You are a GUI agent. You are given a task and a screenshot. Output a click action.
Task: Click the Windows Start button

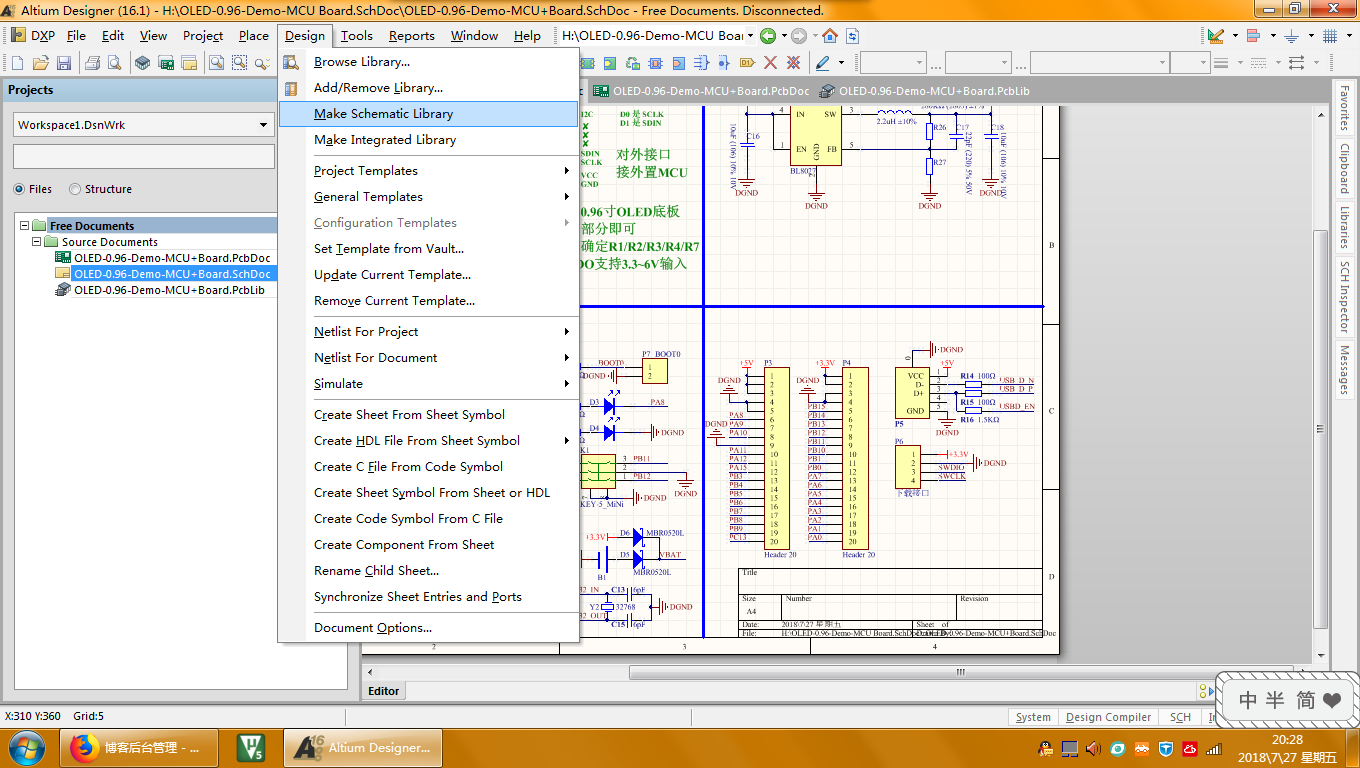coord(25,747)
